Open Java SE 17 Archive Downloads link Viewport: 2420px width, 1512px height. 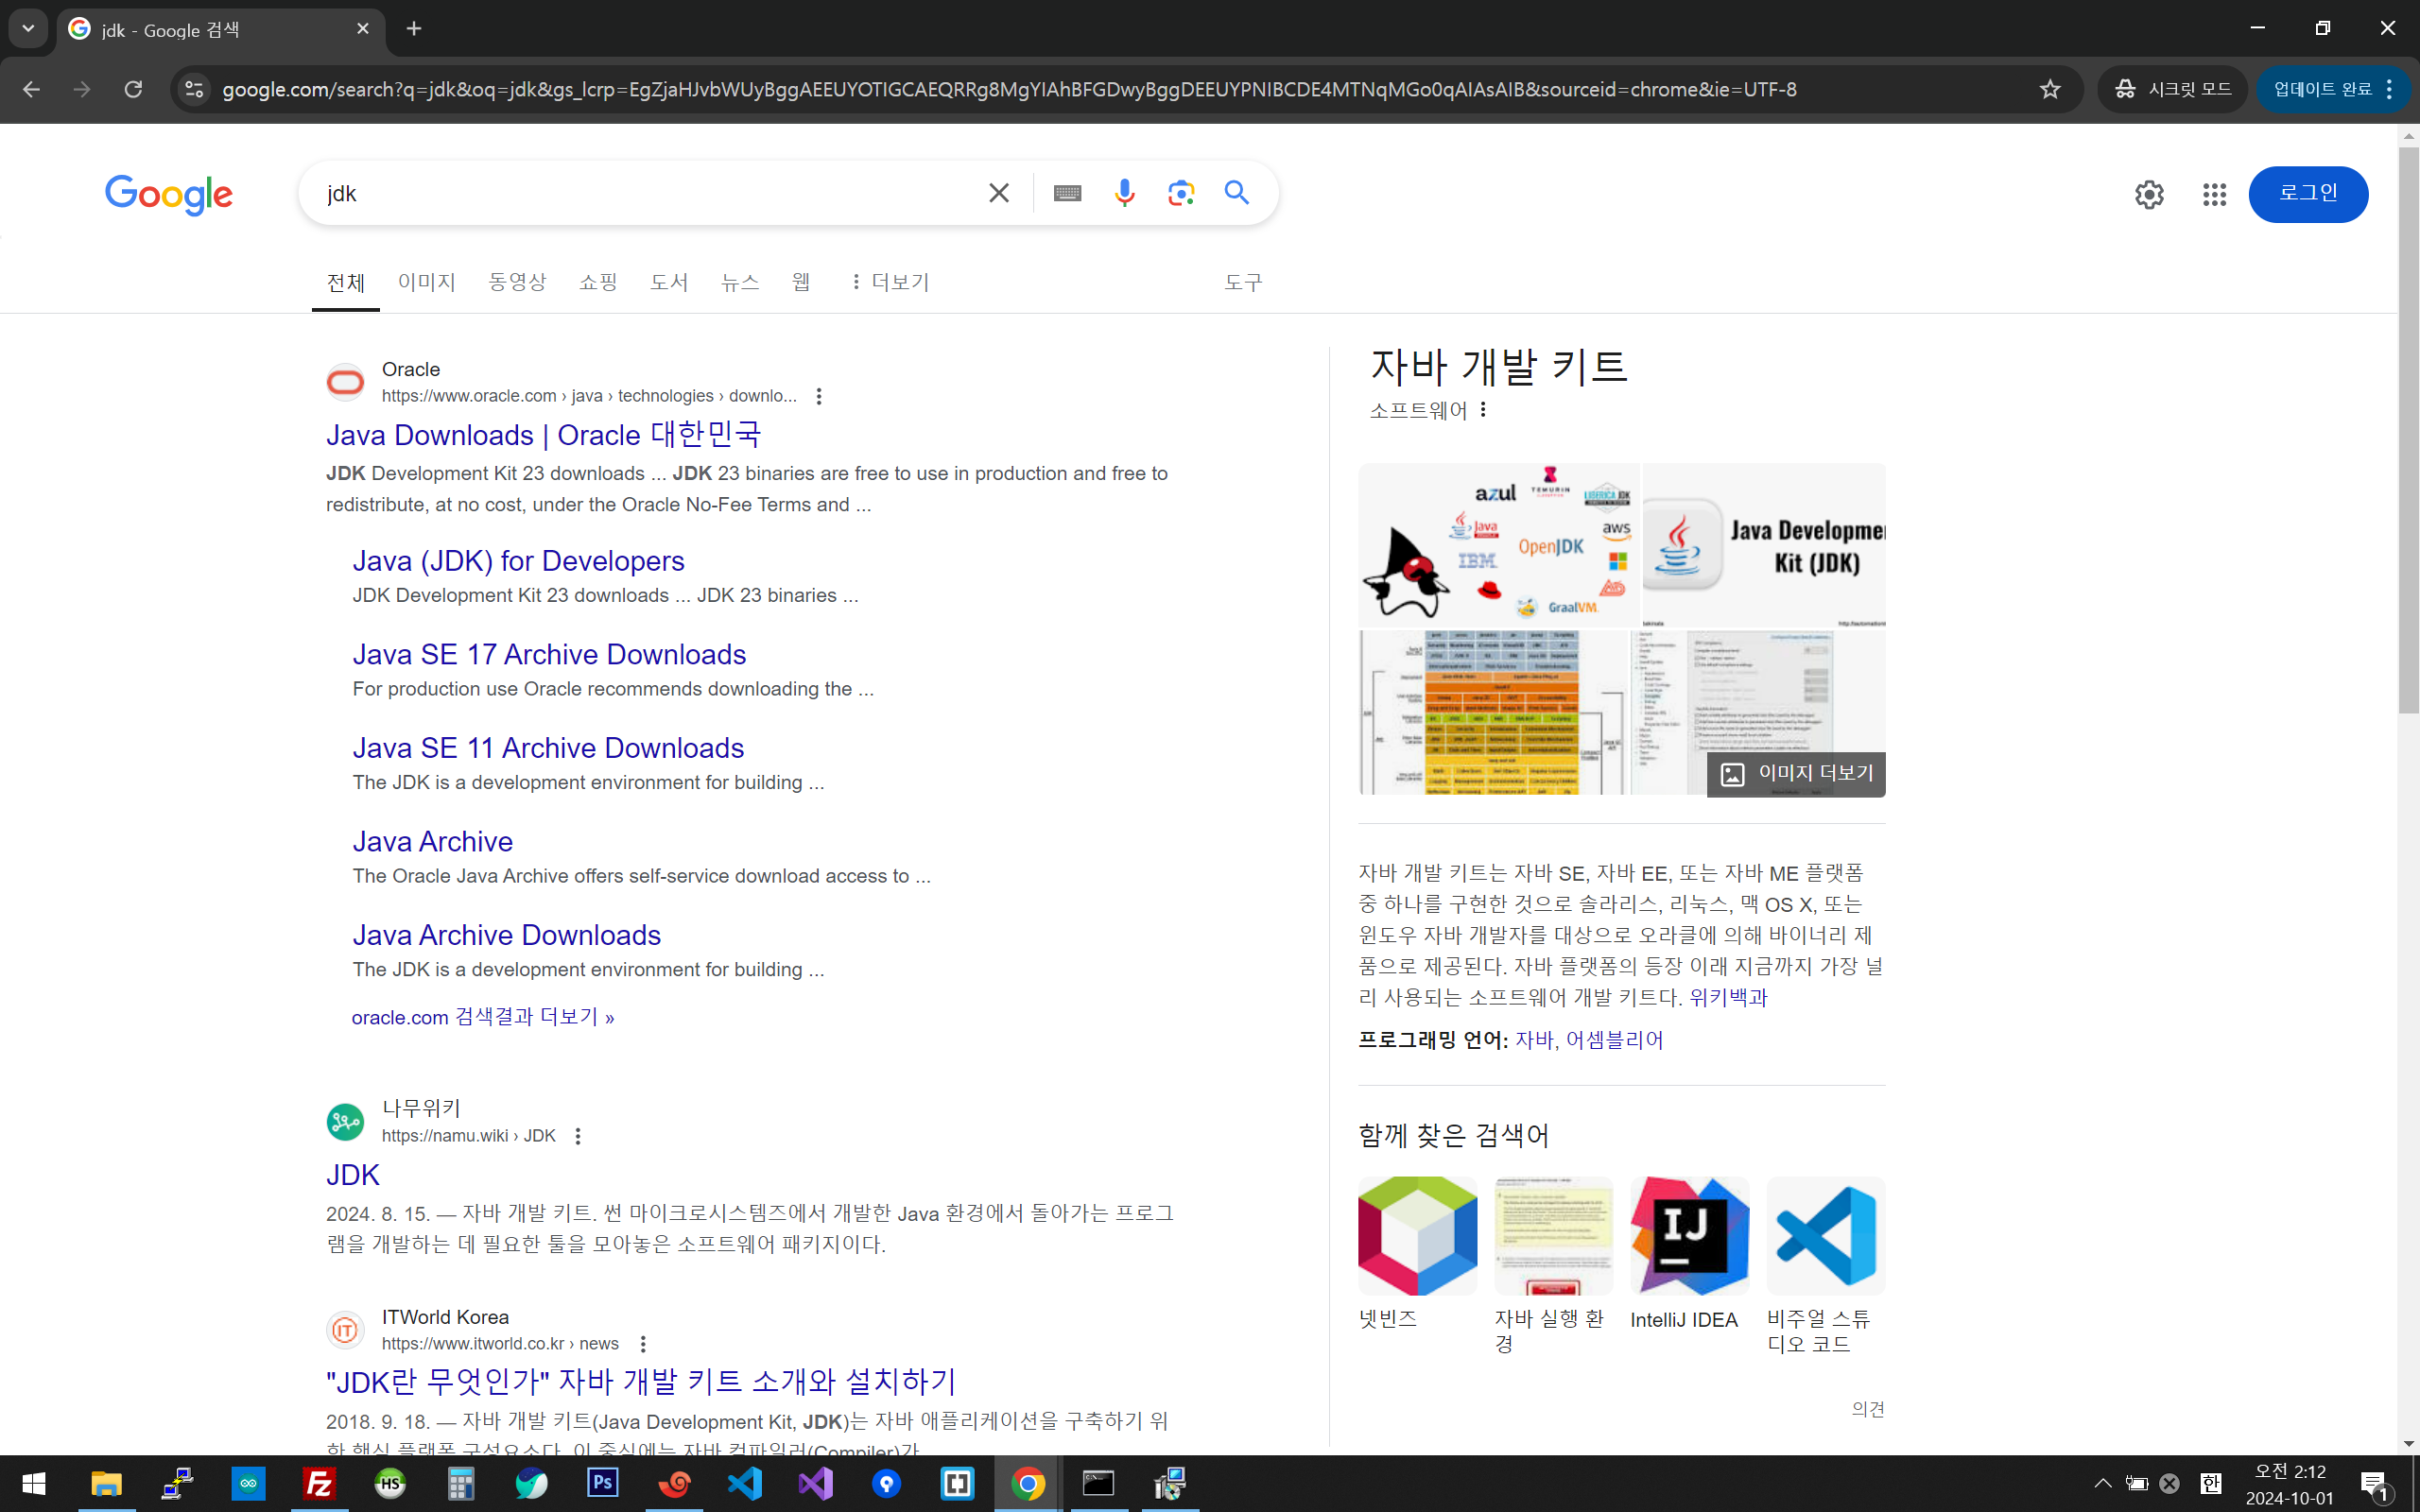coord(549,654)
